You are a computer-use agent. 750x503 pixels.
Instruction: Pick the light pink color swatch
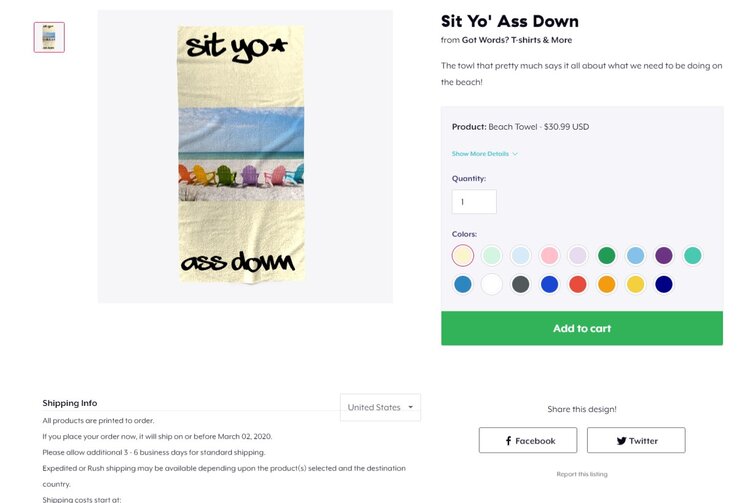pos(549,255)
